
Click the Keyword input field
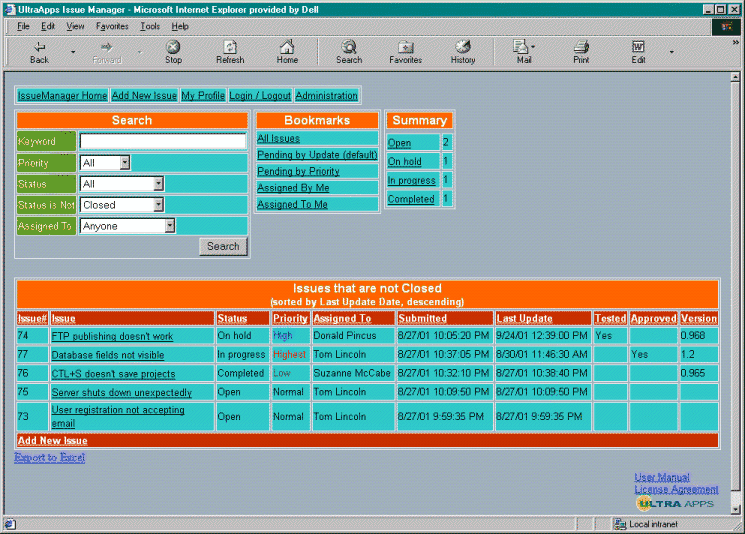coord(162,142)
